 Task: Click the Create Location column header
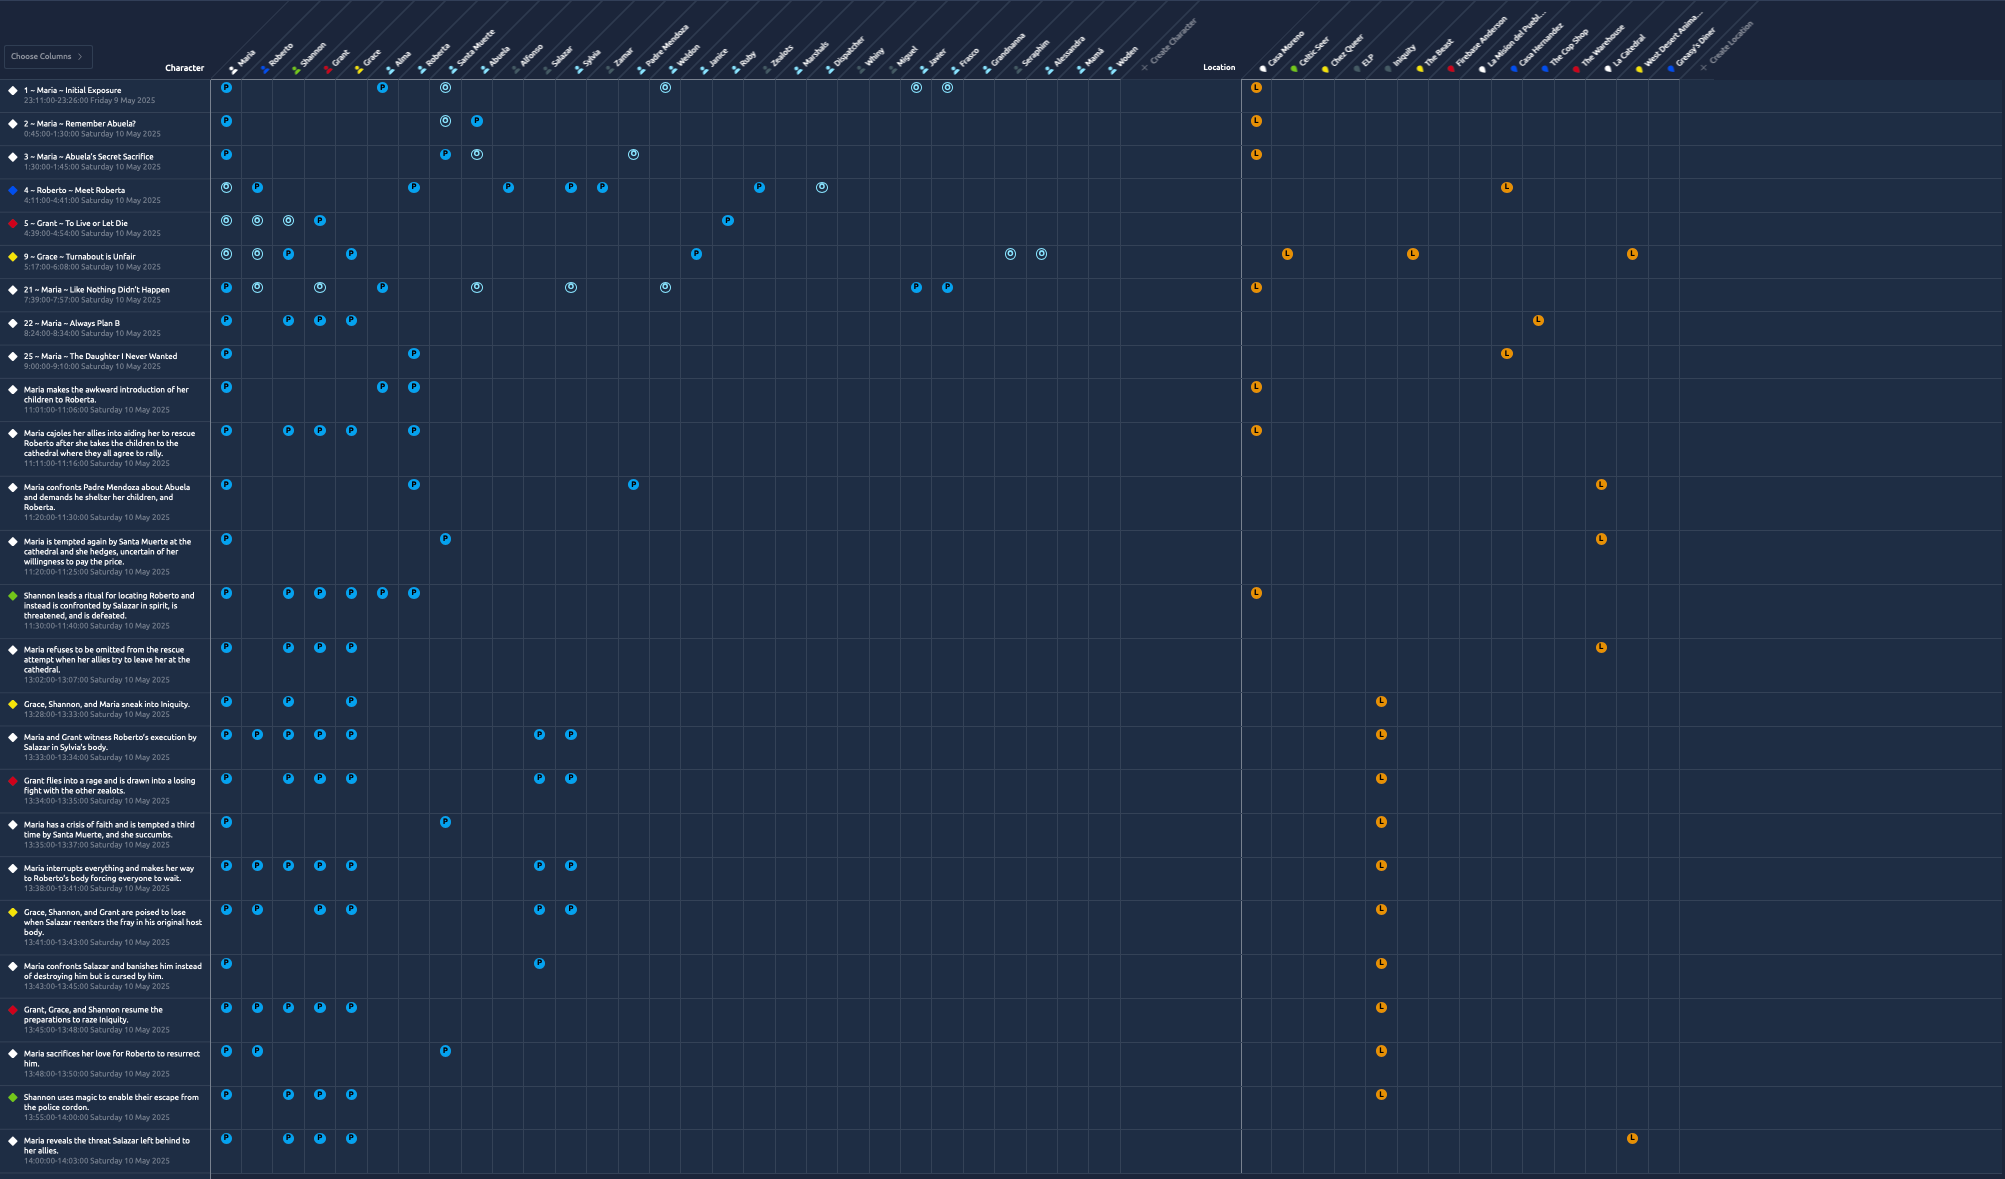(x=1726, y=45)
